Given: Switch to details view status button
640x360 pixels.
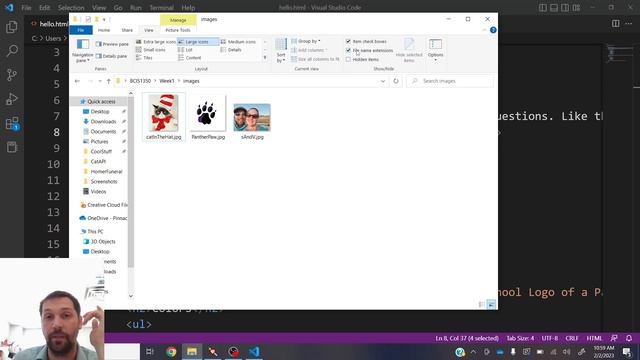Looking at the screenshot, I should pos(482,304).
